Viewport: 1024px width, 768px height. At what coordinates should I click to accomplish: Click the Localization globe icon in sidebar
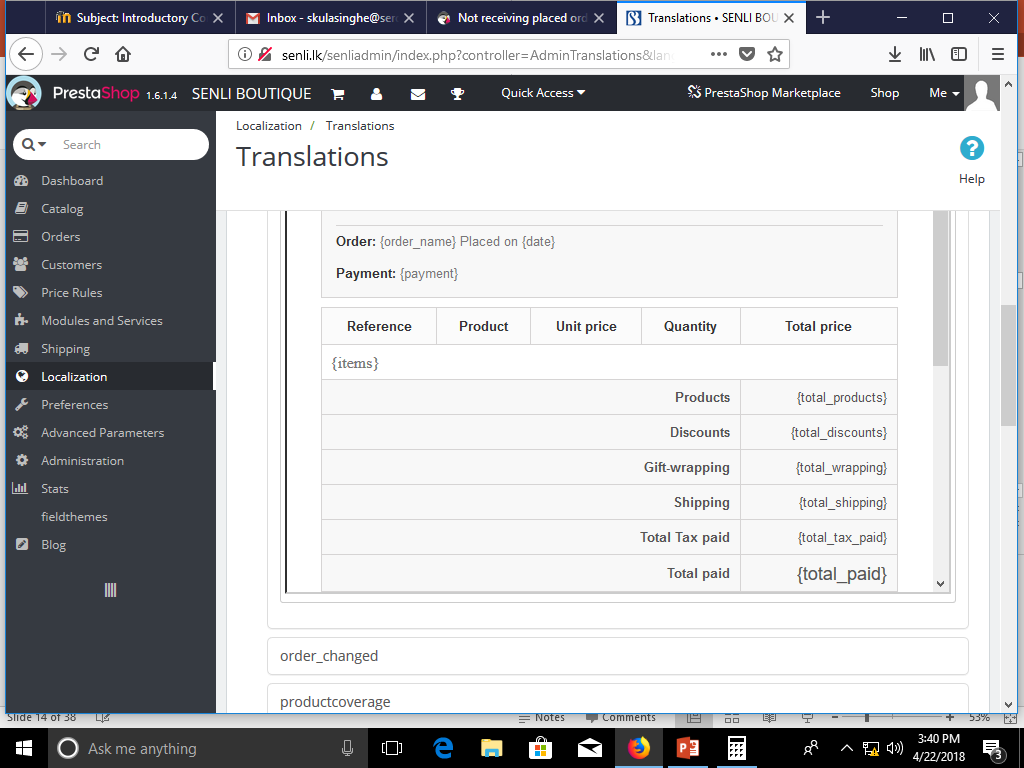(x=22, y=376)
